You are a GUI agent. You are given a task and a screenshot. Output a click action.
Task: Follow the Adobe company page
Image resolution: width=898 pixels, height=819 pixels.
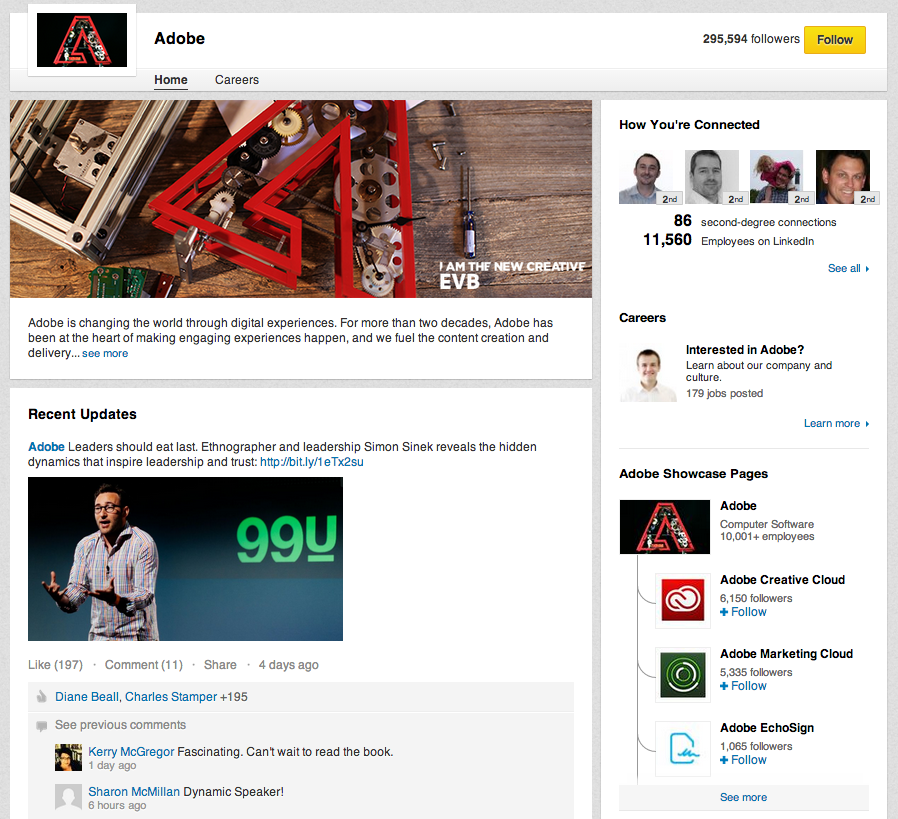(x=834, y=40)
